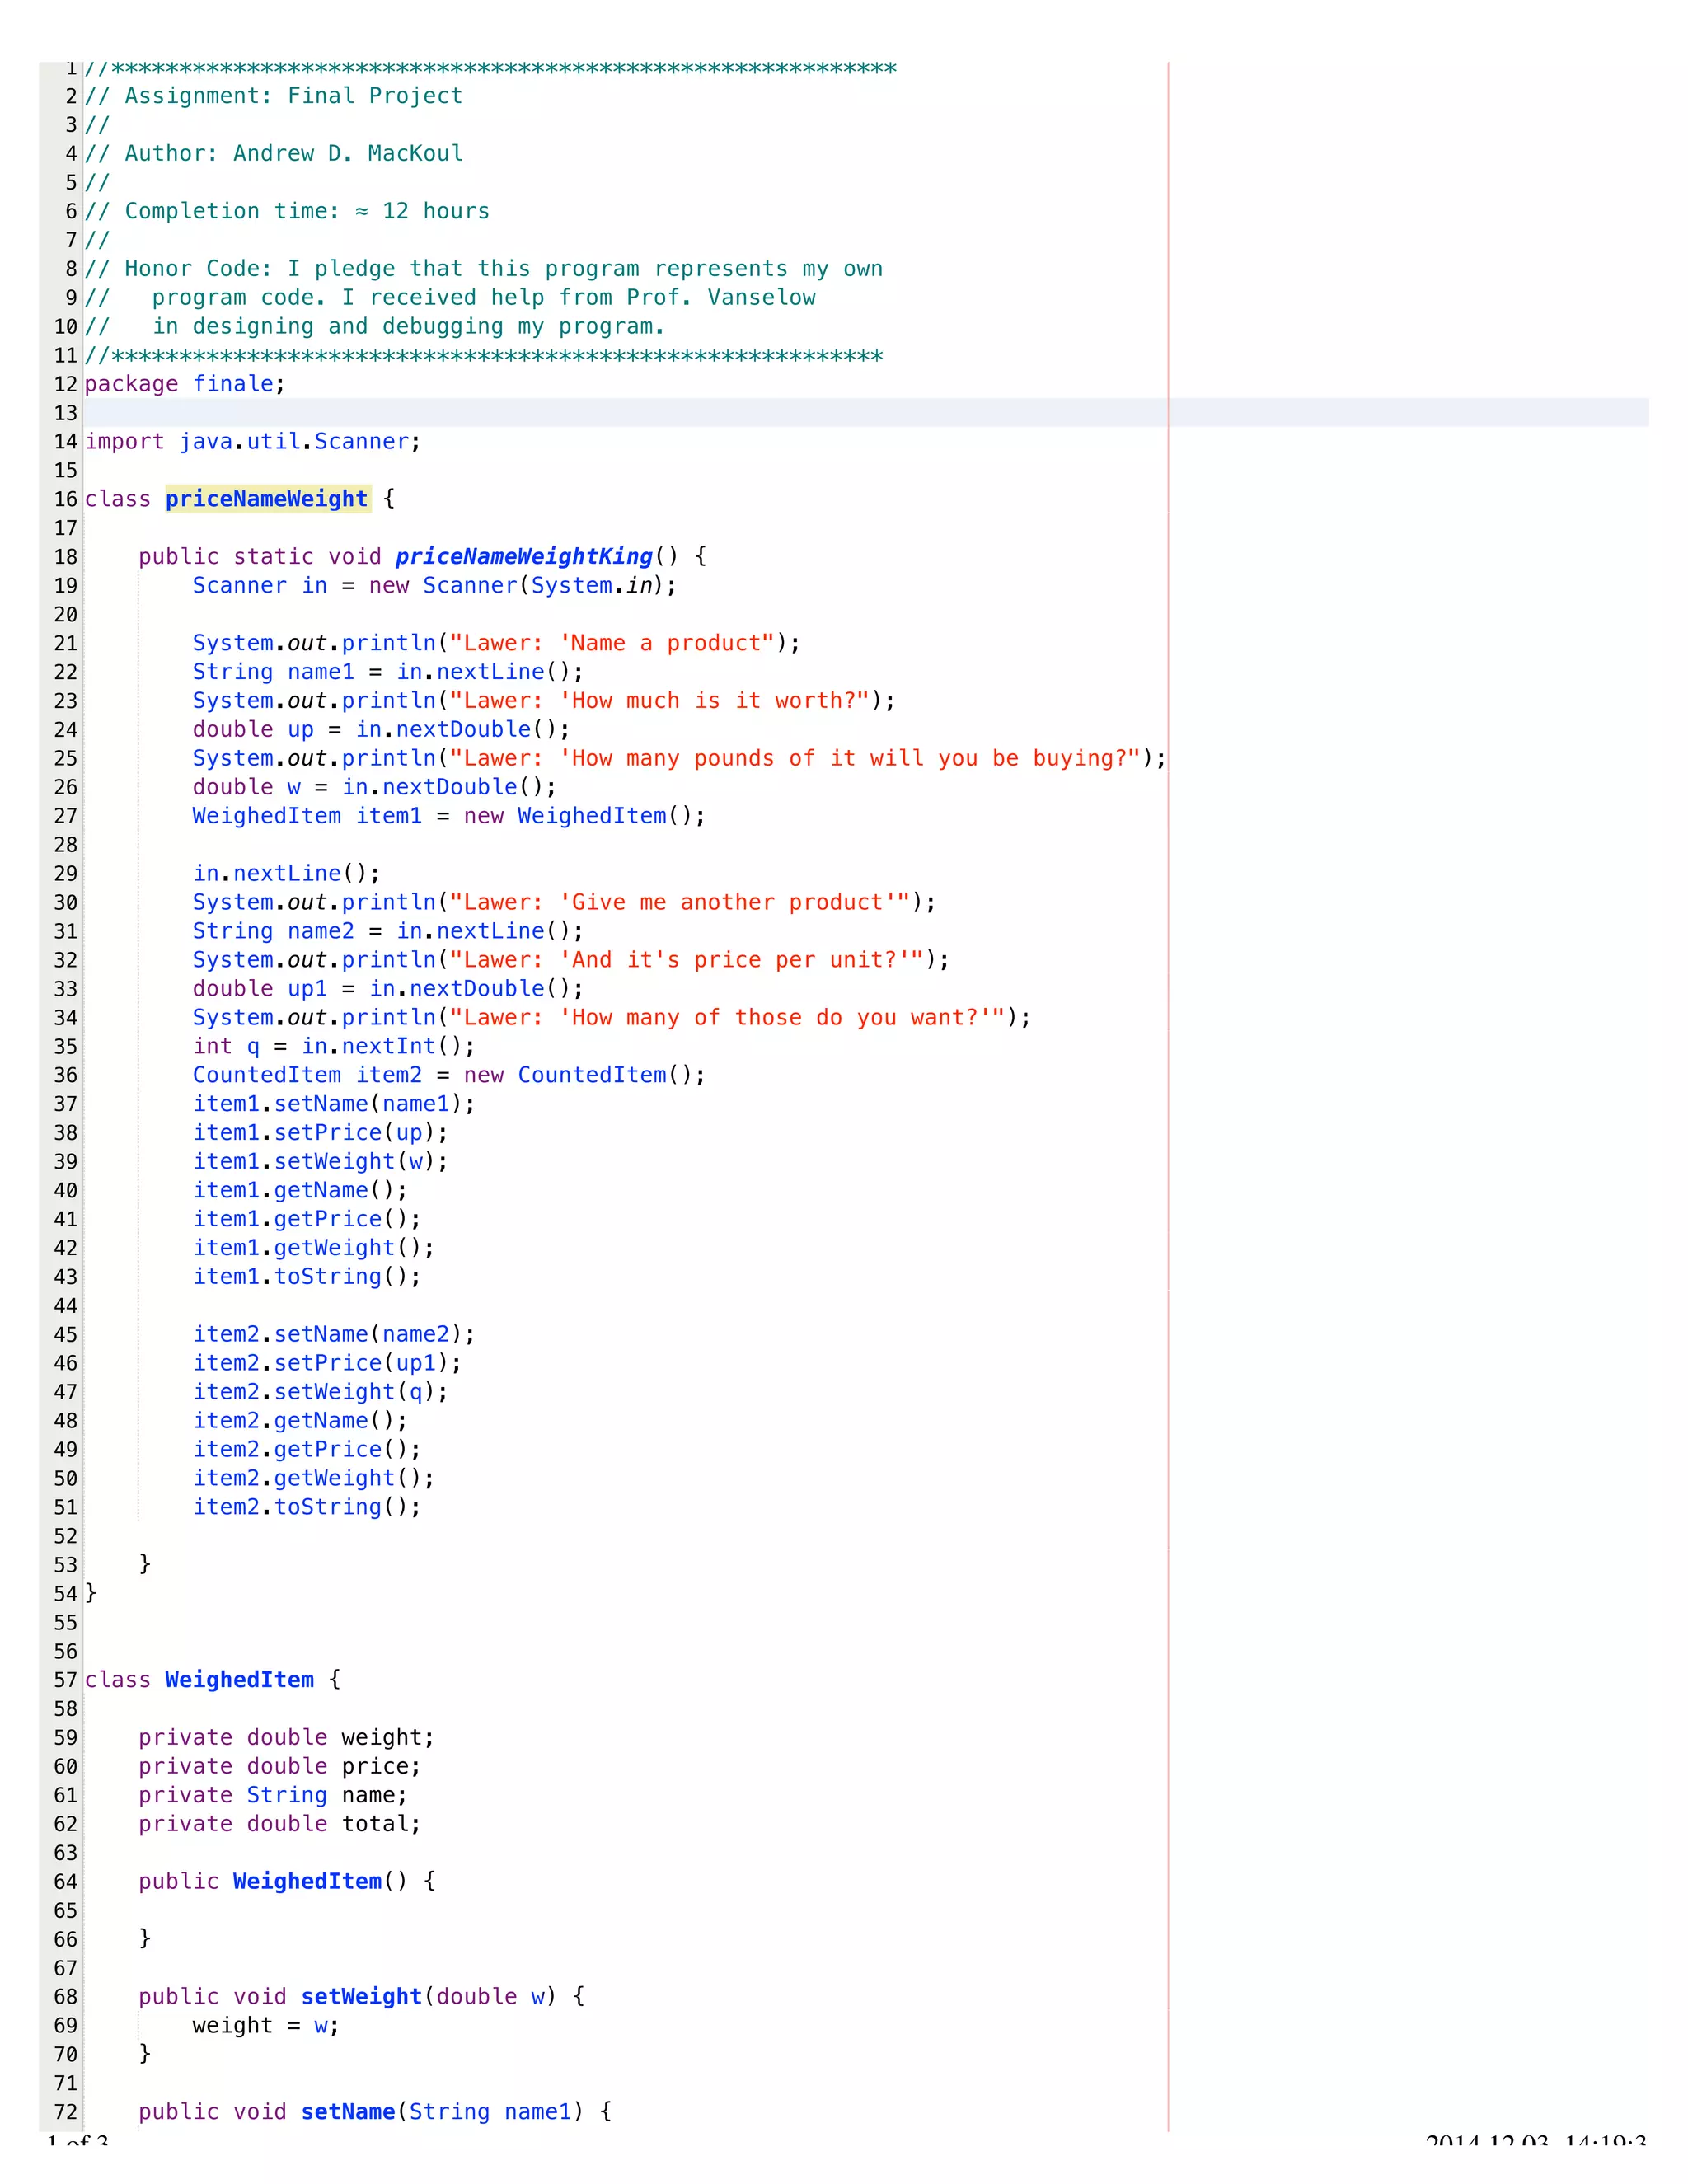Click 'item1.setWeight(w);'
1688x2184 pixels.
(321, 1162)
